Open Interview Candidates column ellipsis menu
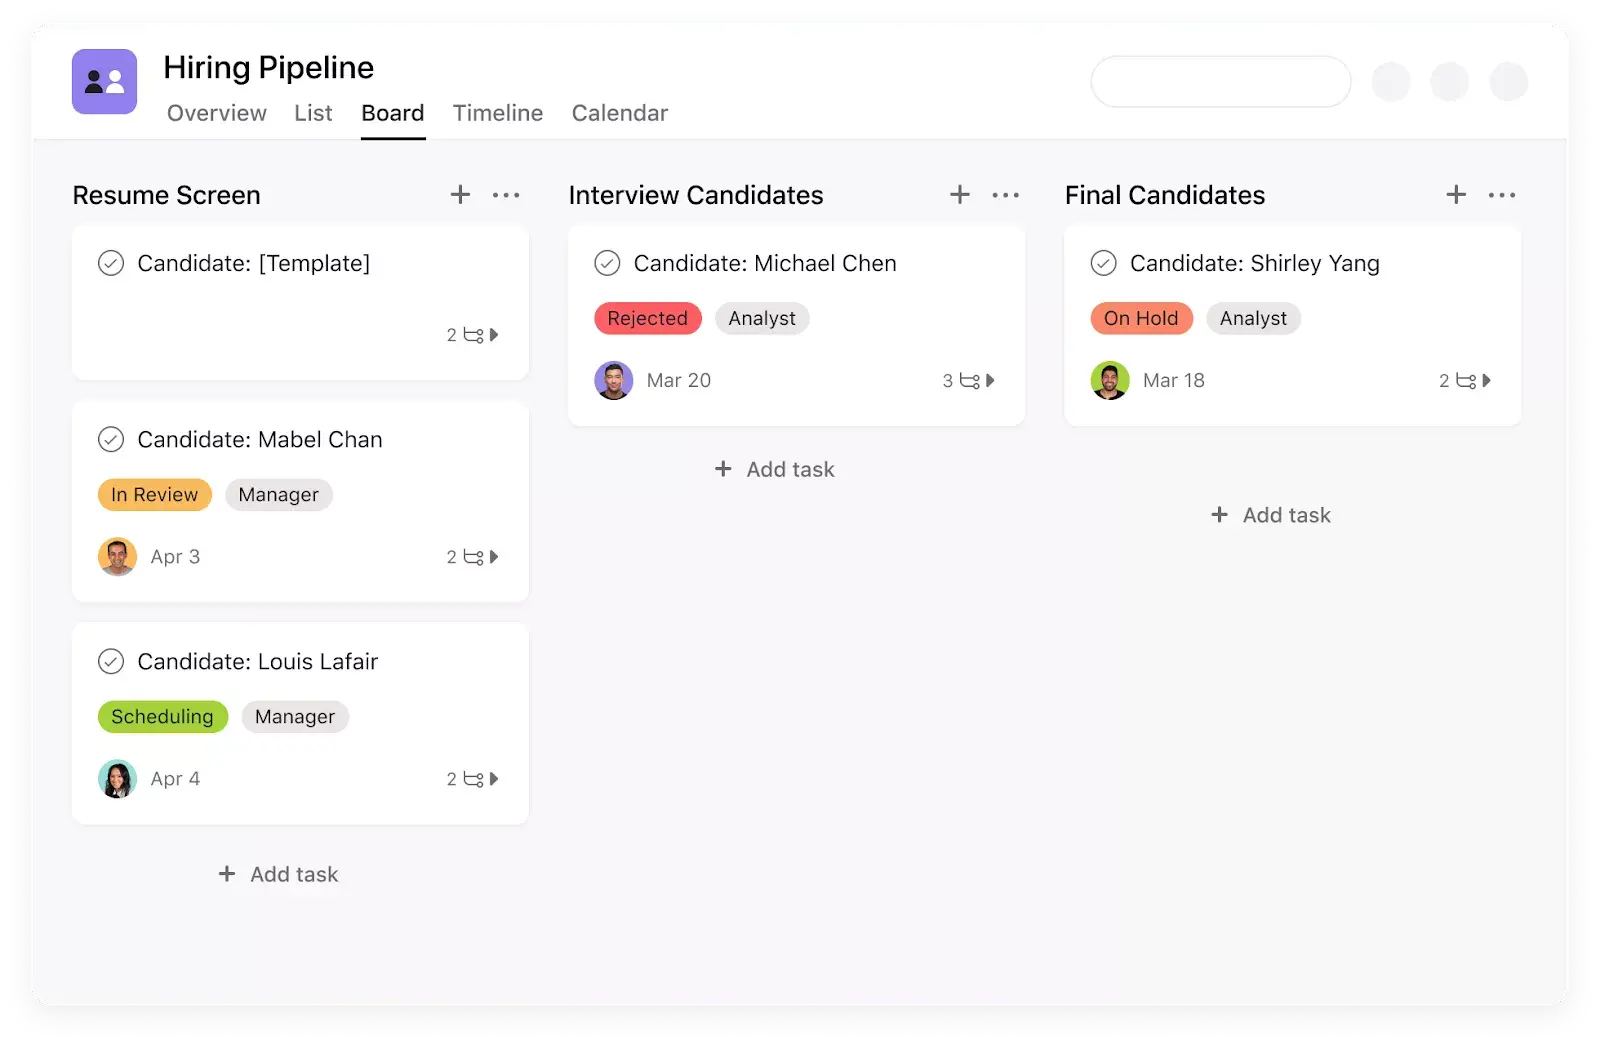Screen dimensions: 1600x1045 1005,195
